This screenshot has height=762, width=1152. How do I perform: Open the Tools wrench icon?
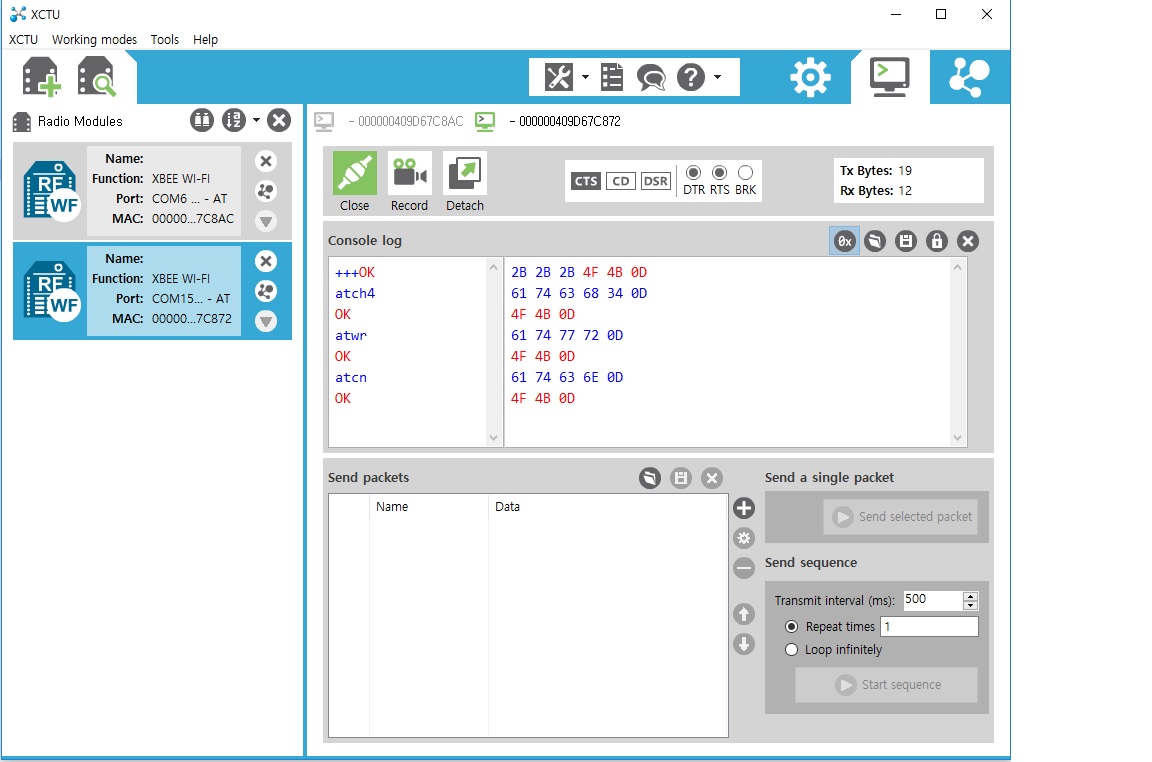point(558,76)
